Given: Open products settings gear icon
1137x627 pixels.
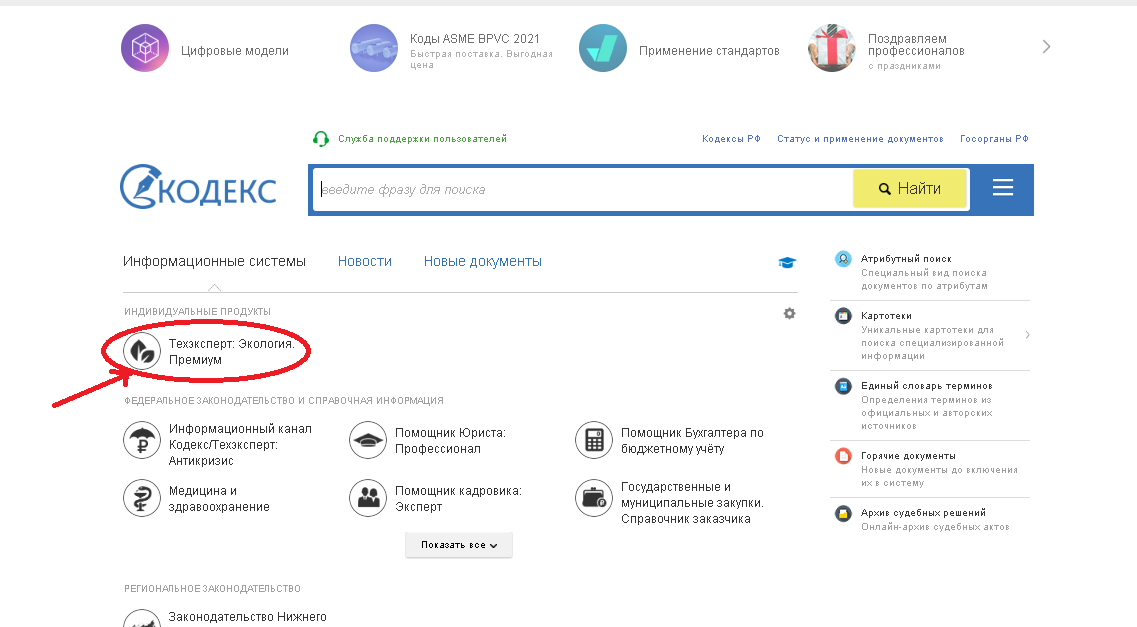Looking at the screenshot, I should point(790,314).
